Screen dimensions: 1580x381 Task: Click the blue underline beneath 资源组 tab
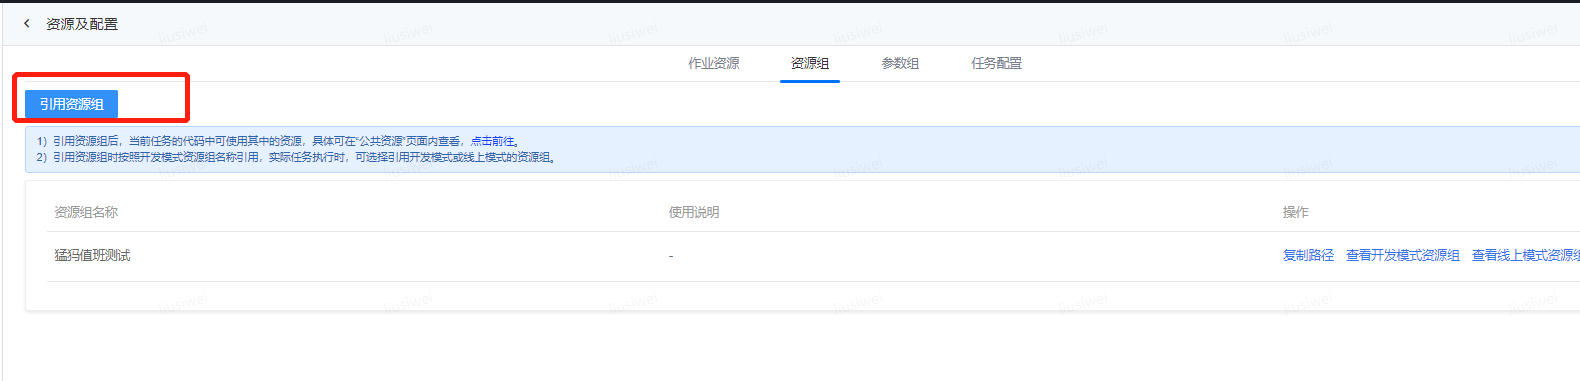(810, 81)
